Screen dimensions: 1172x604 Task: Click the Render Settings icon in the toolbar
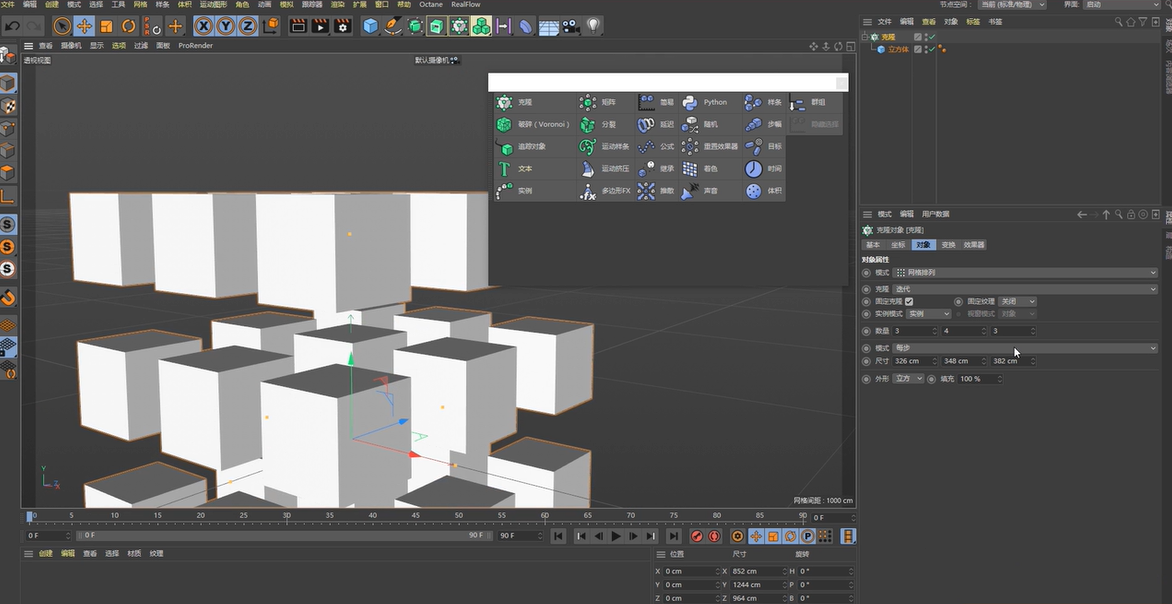[x=342, y=25]
